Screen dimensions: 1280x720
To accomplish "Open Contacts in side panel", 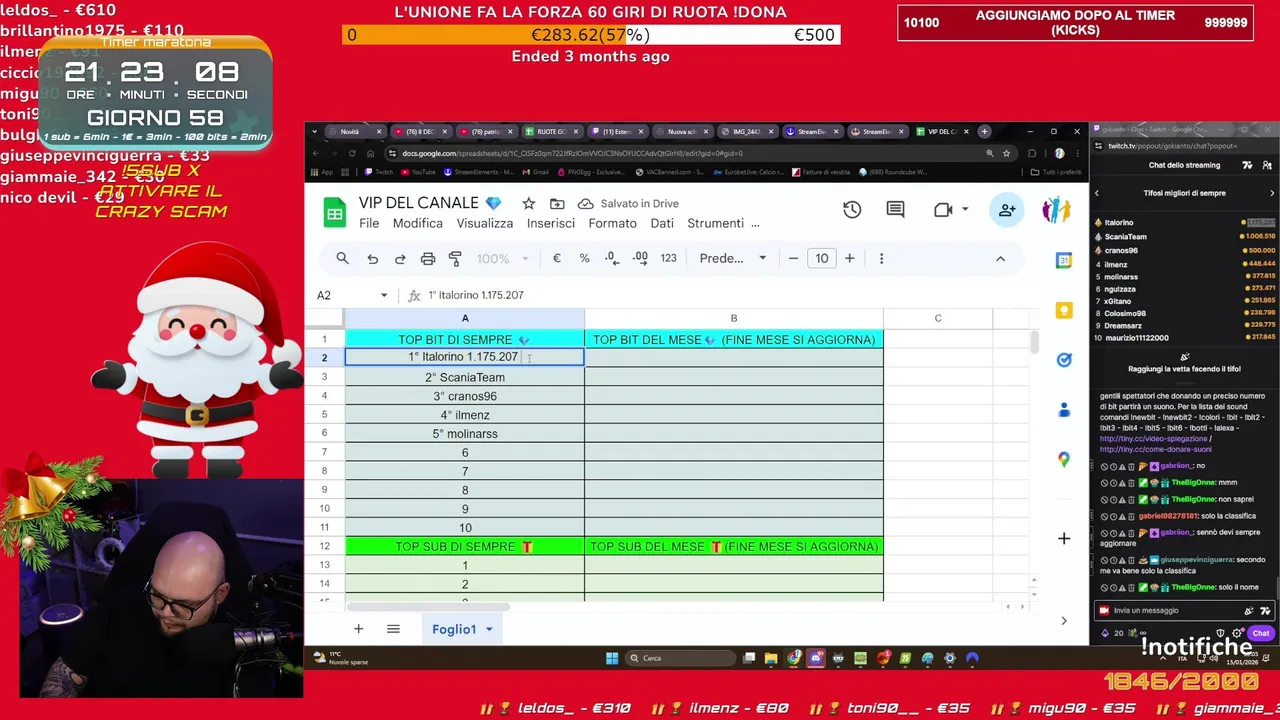I will click(1064, 410).
